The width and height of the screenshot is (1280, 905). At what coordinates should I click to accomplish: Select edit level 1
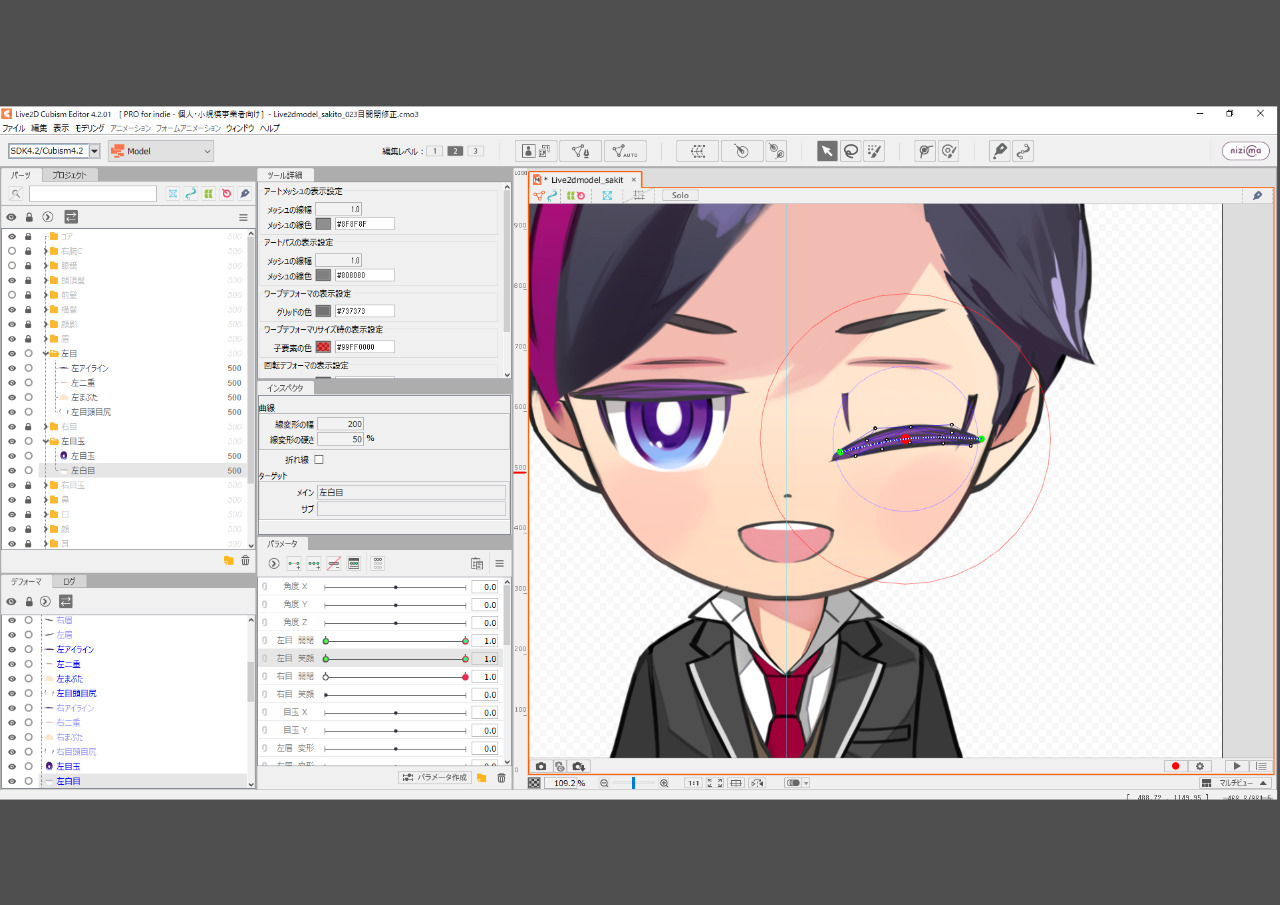tap(435, 151)
